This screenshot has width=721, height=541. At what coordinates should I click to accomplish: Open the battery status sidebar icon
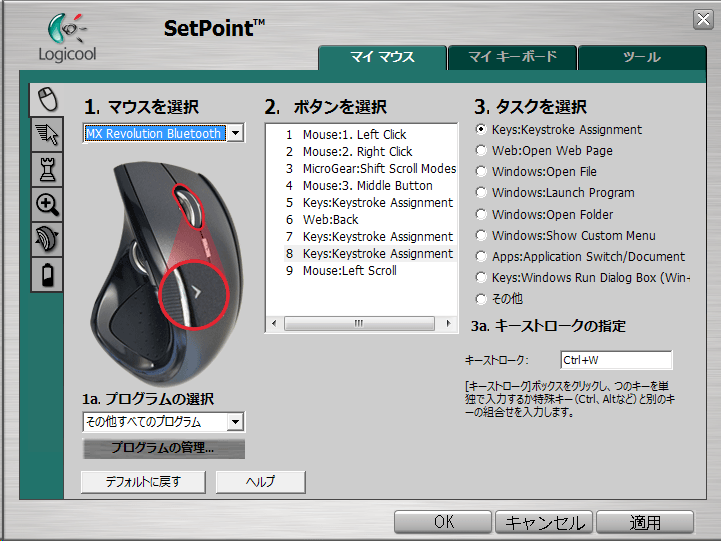47,274
